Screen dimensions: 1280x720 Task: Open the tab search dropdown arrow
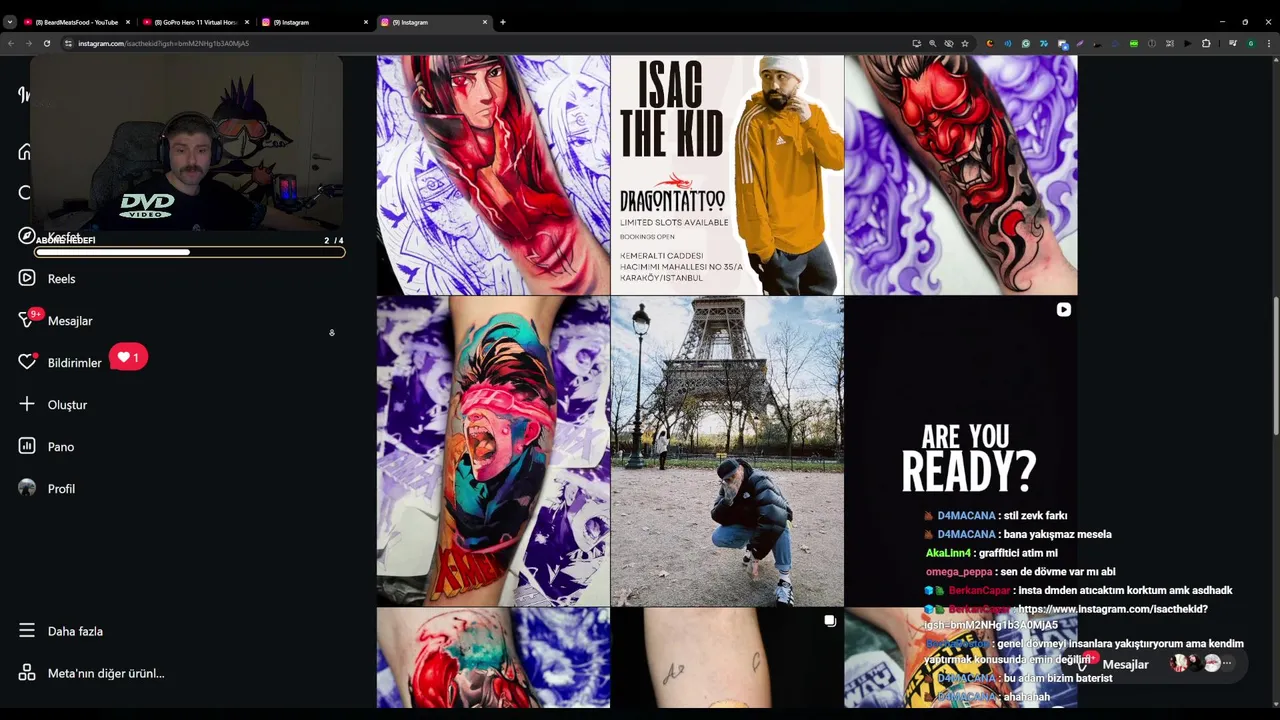(10, 22)
